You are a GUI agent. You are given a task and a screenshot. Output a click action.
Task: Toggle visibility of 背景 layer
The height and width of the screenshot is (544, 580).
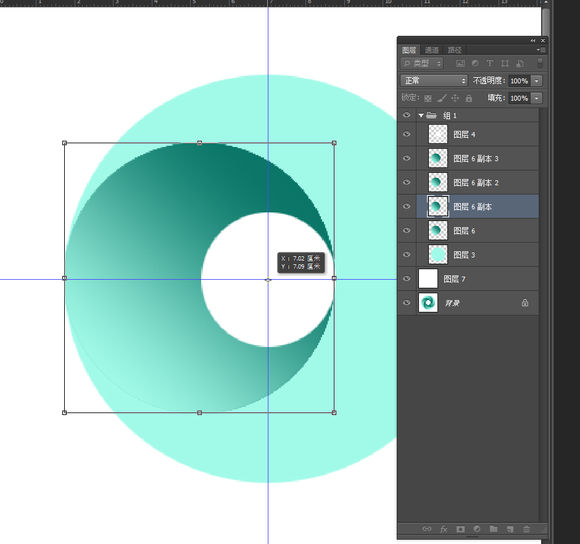(407, 303)
